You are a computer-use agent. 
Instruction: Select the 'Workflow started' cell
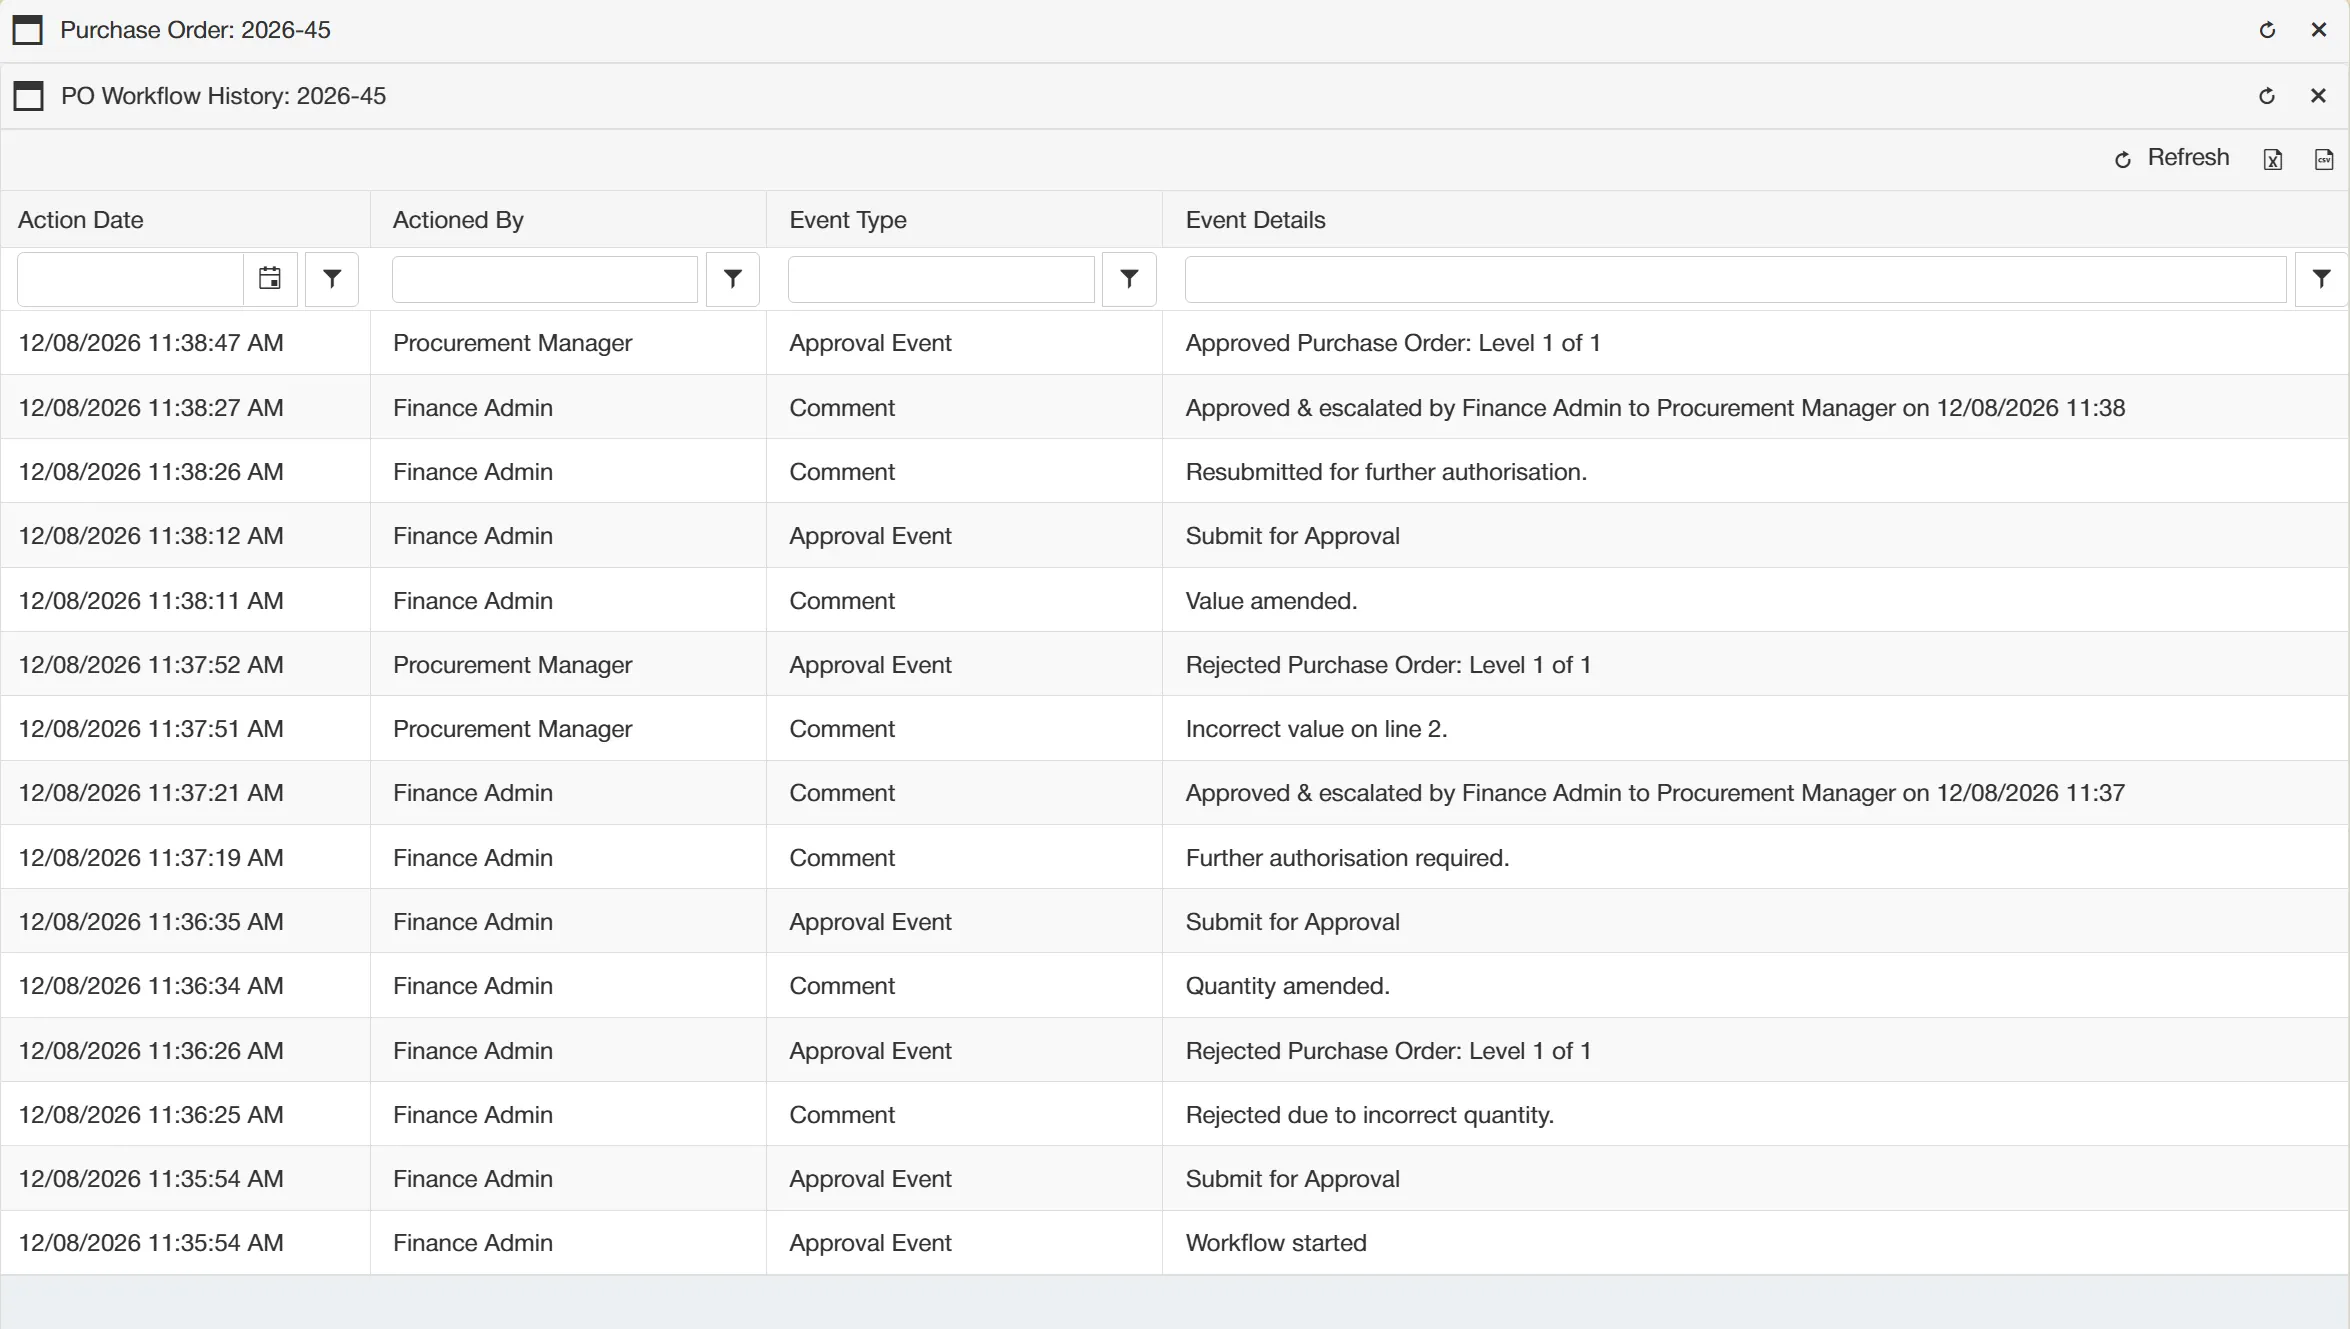point(1755,1243)
